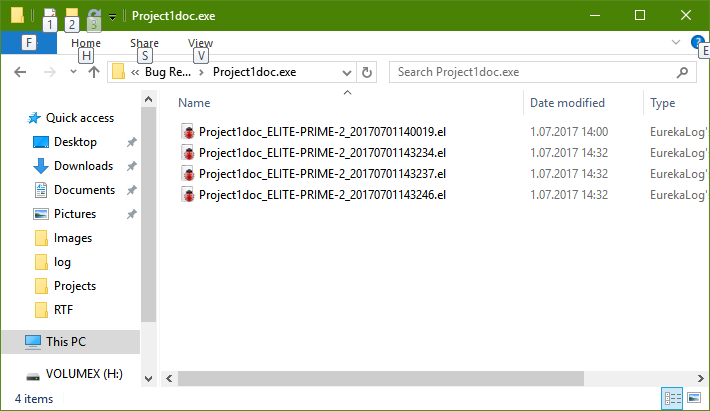The width and height of the screenshot is (710, 411).
Task: Sort files by Date modified column
Action: click(x=567, y=103)
